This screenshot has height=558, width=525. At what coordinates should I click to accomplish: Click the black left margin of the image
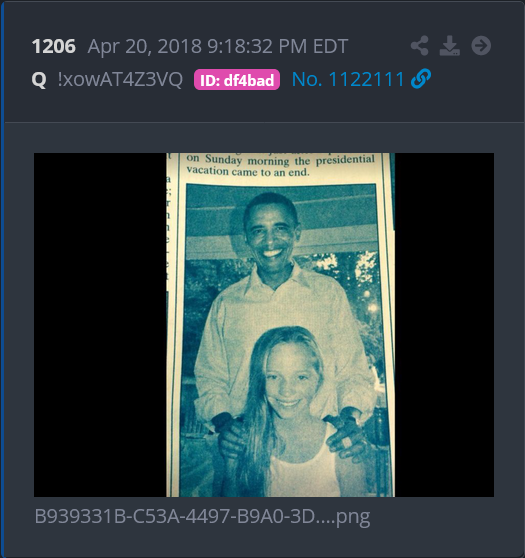click(x=100, y=325)
